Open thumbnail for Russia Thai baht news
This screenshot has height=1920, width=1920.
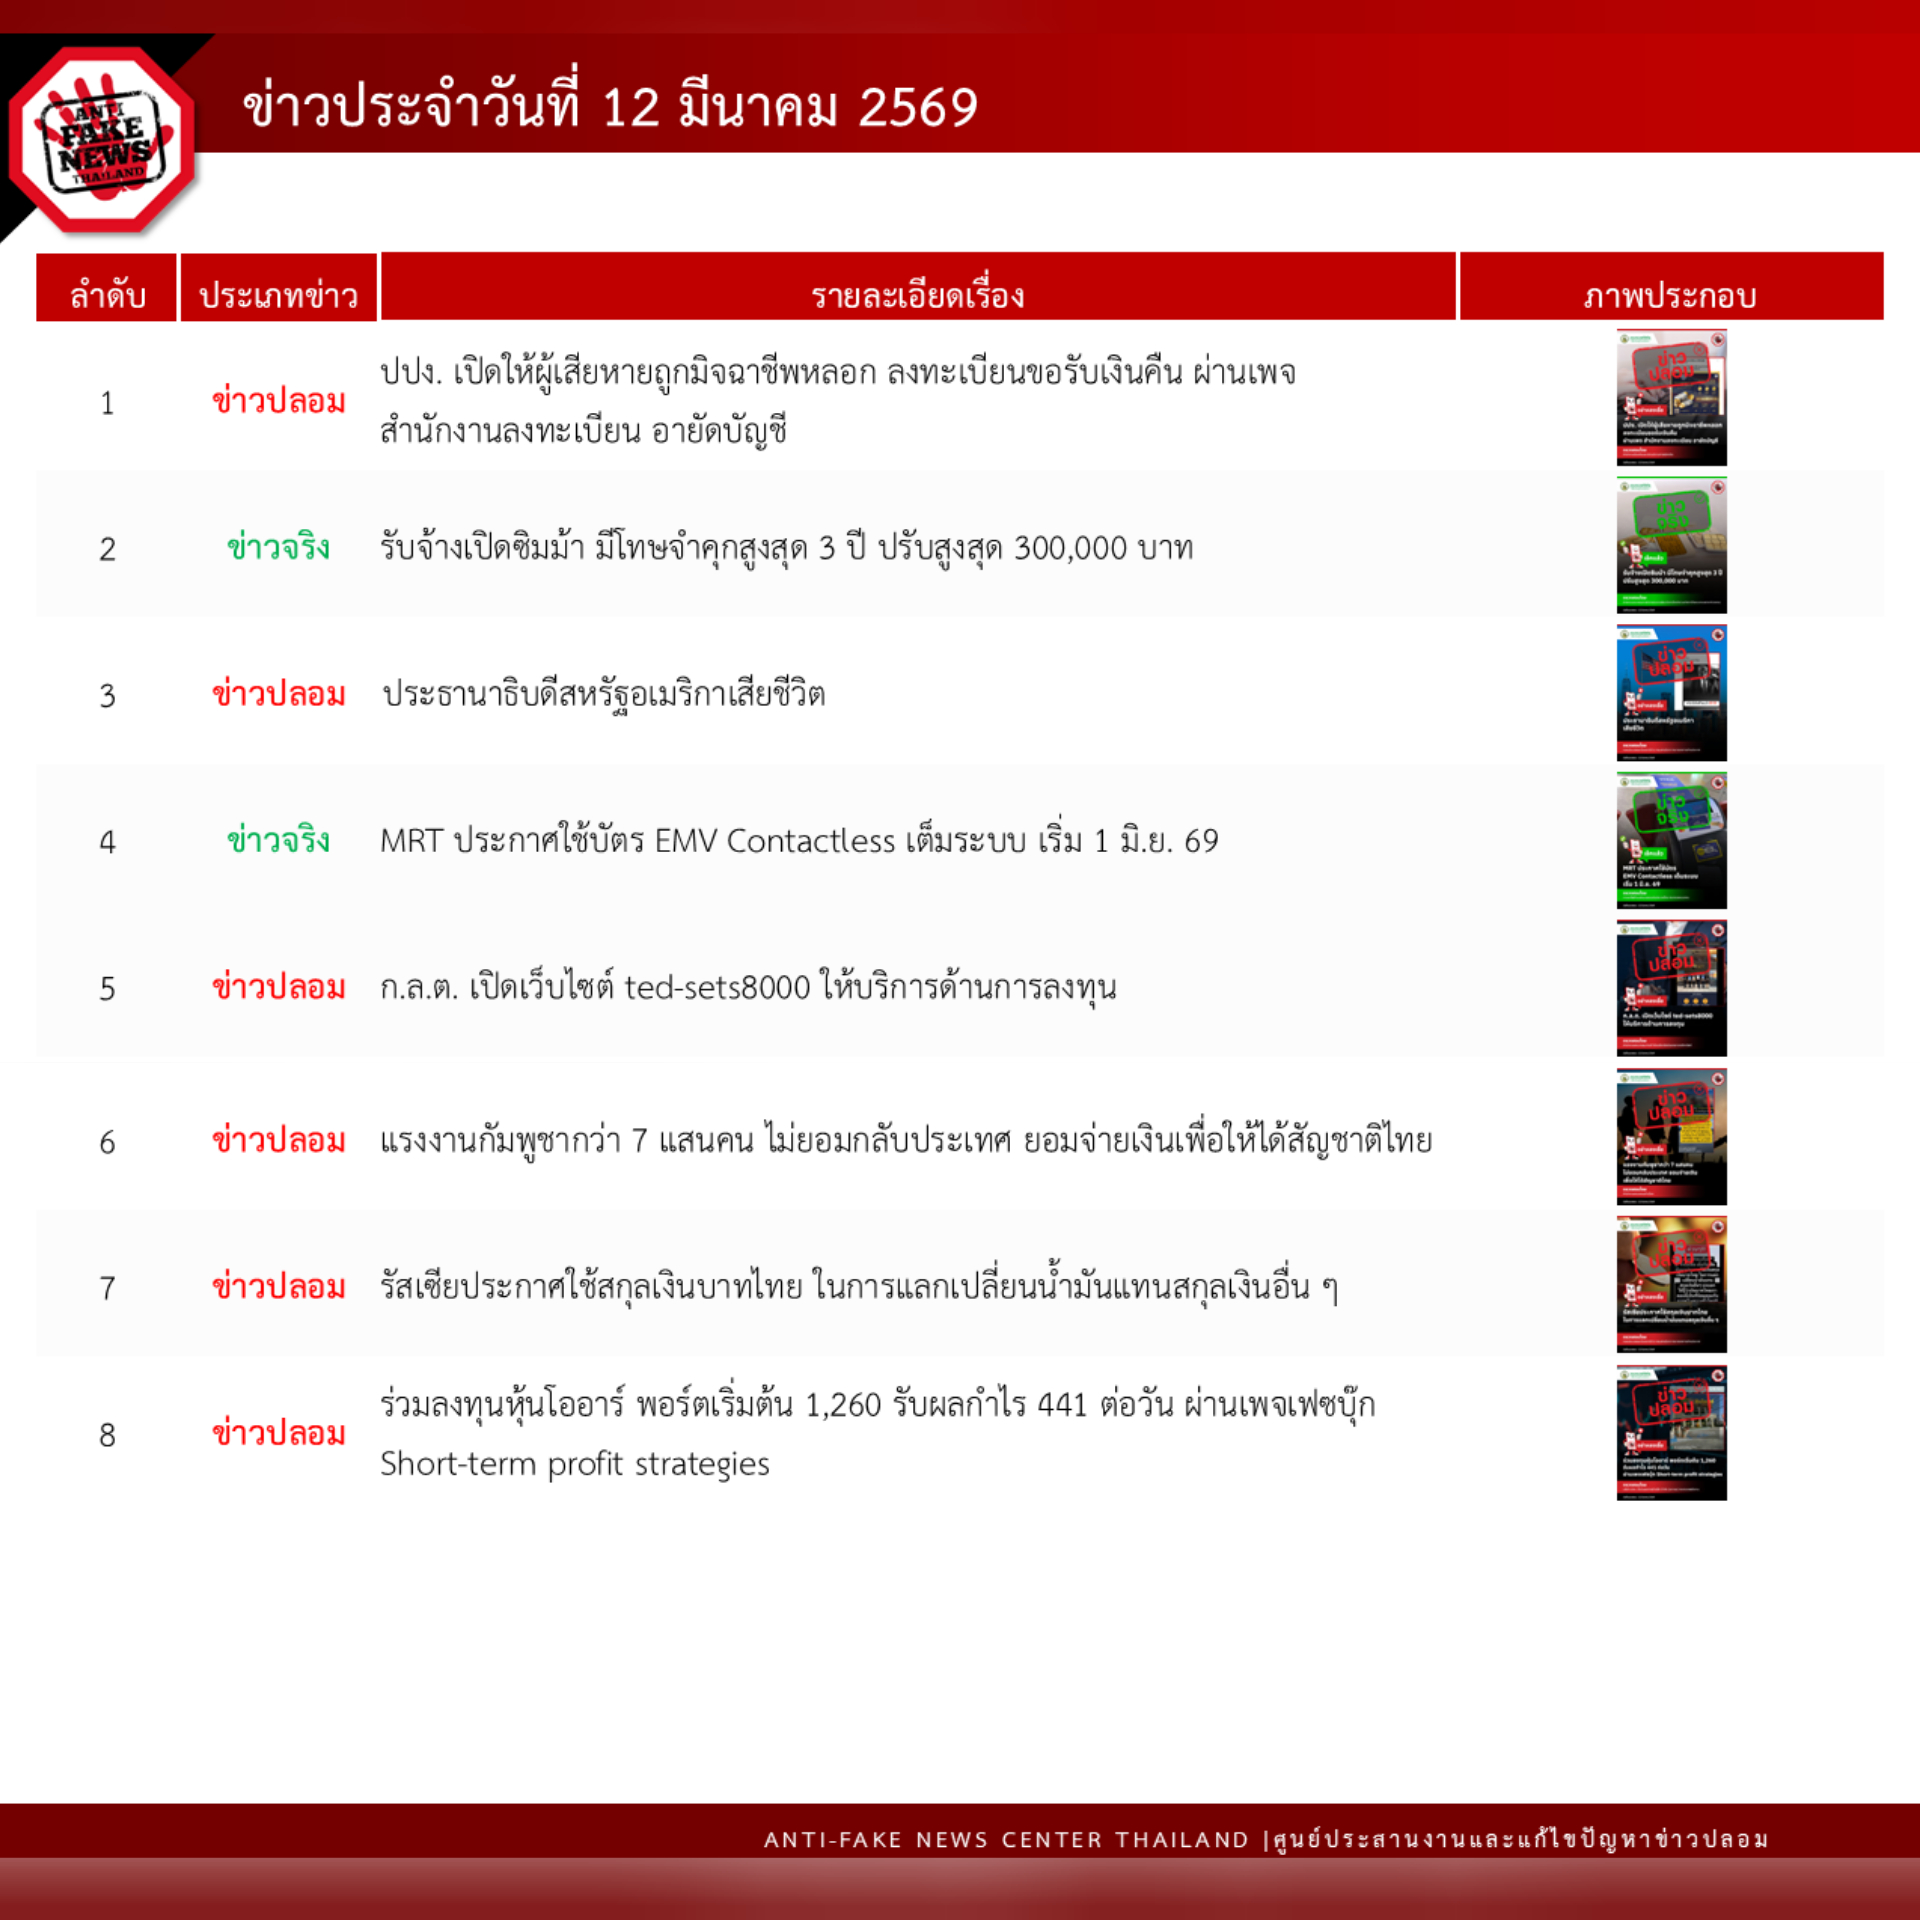(1671, 1284)
